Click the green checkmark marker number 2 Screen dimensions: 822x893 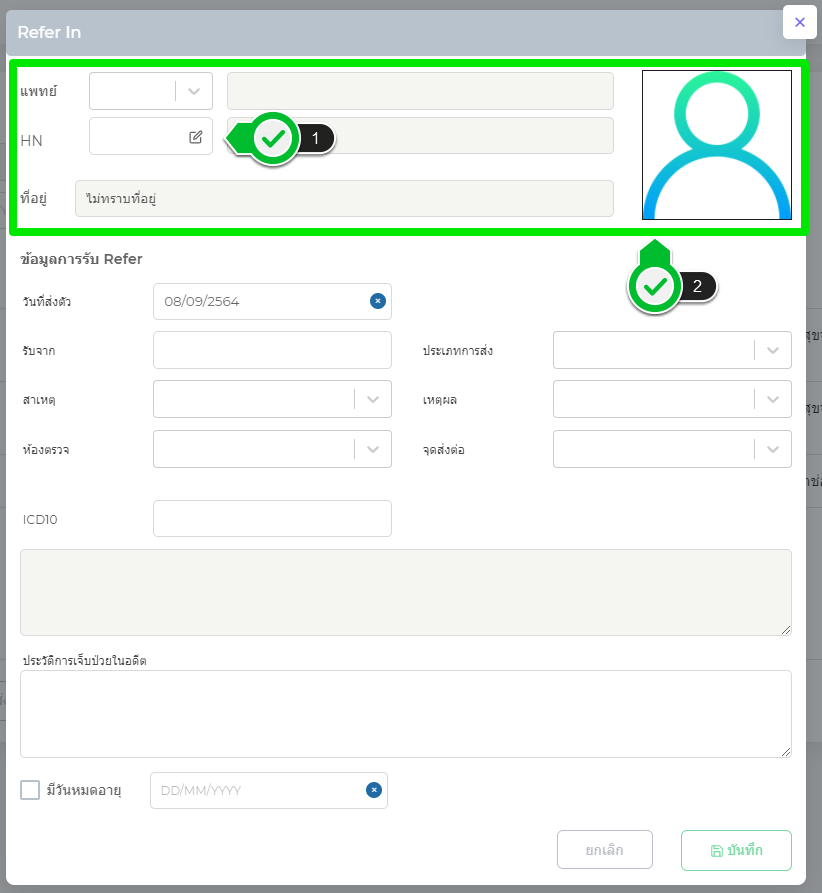(655, 287)
